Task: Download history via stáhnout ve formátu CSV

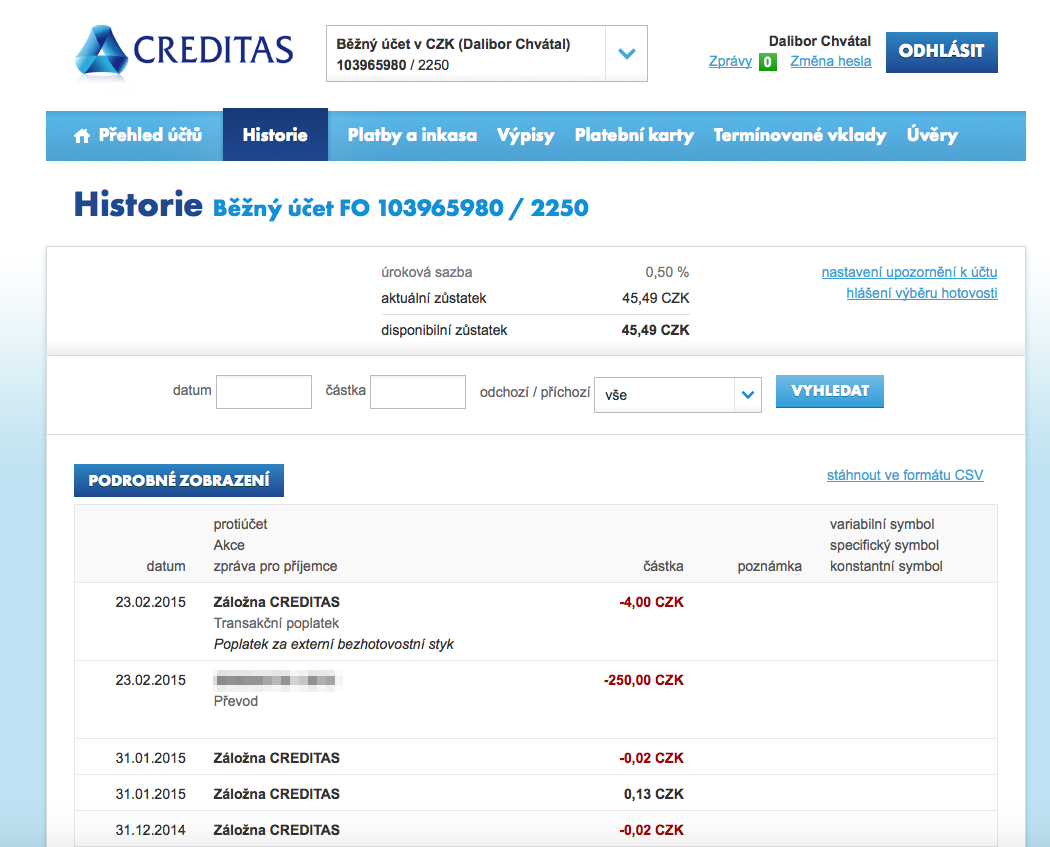Action: (x=905, y=475)
